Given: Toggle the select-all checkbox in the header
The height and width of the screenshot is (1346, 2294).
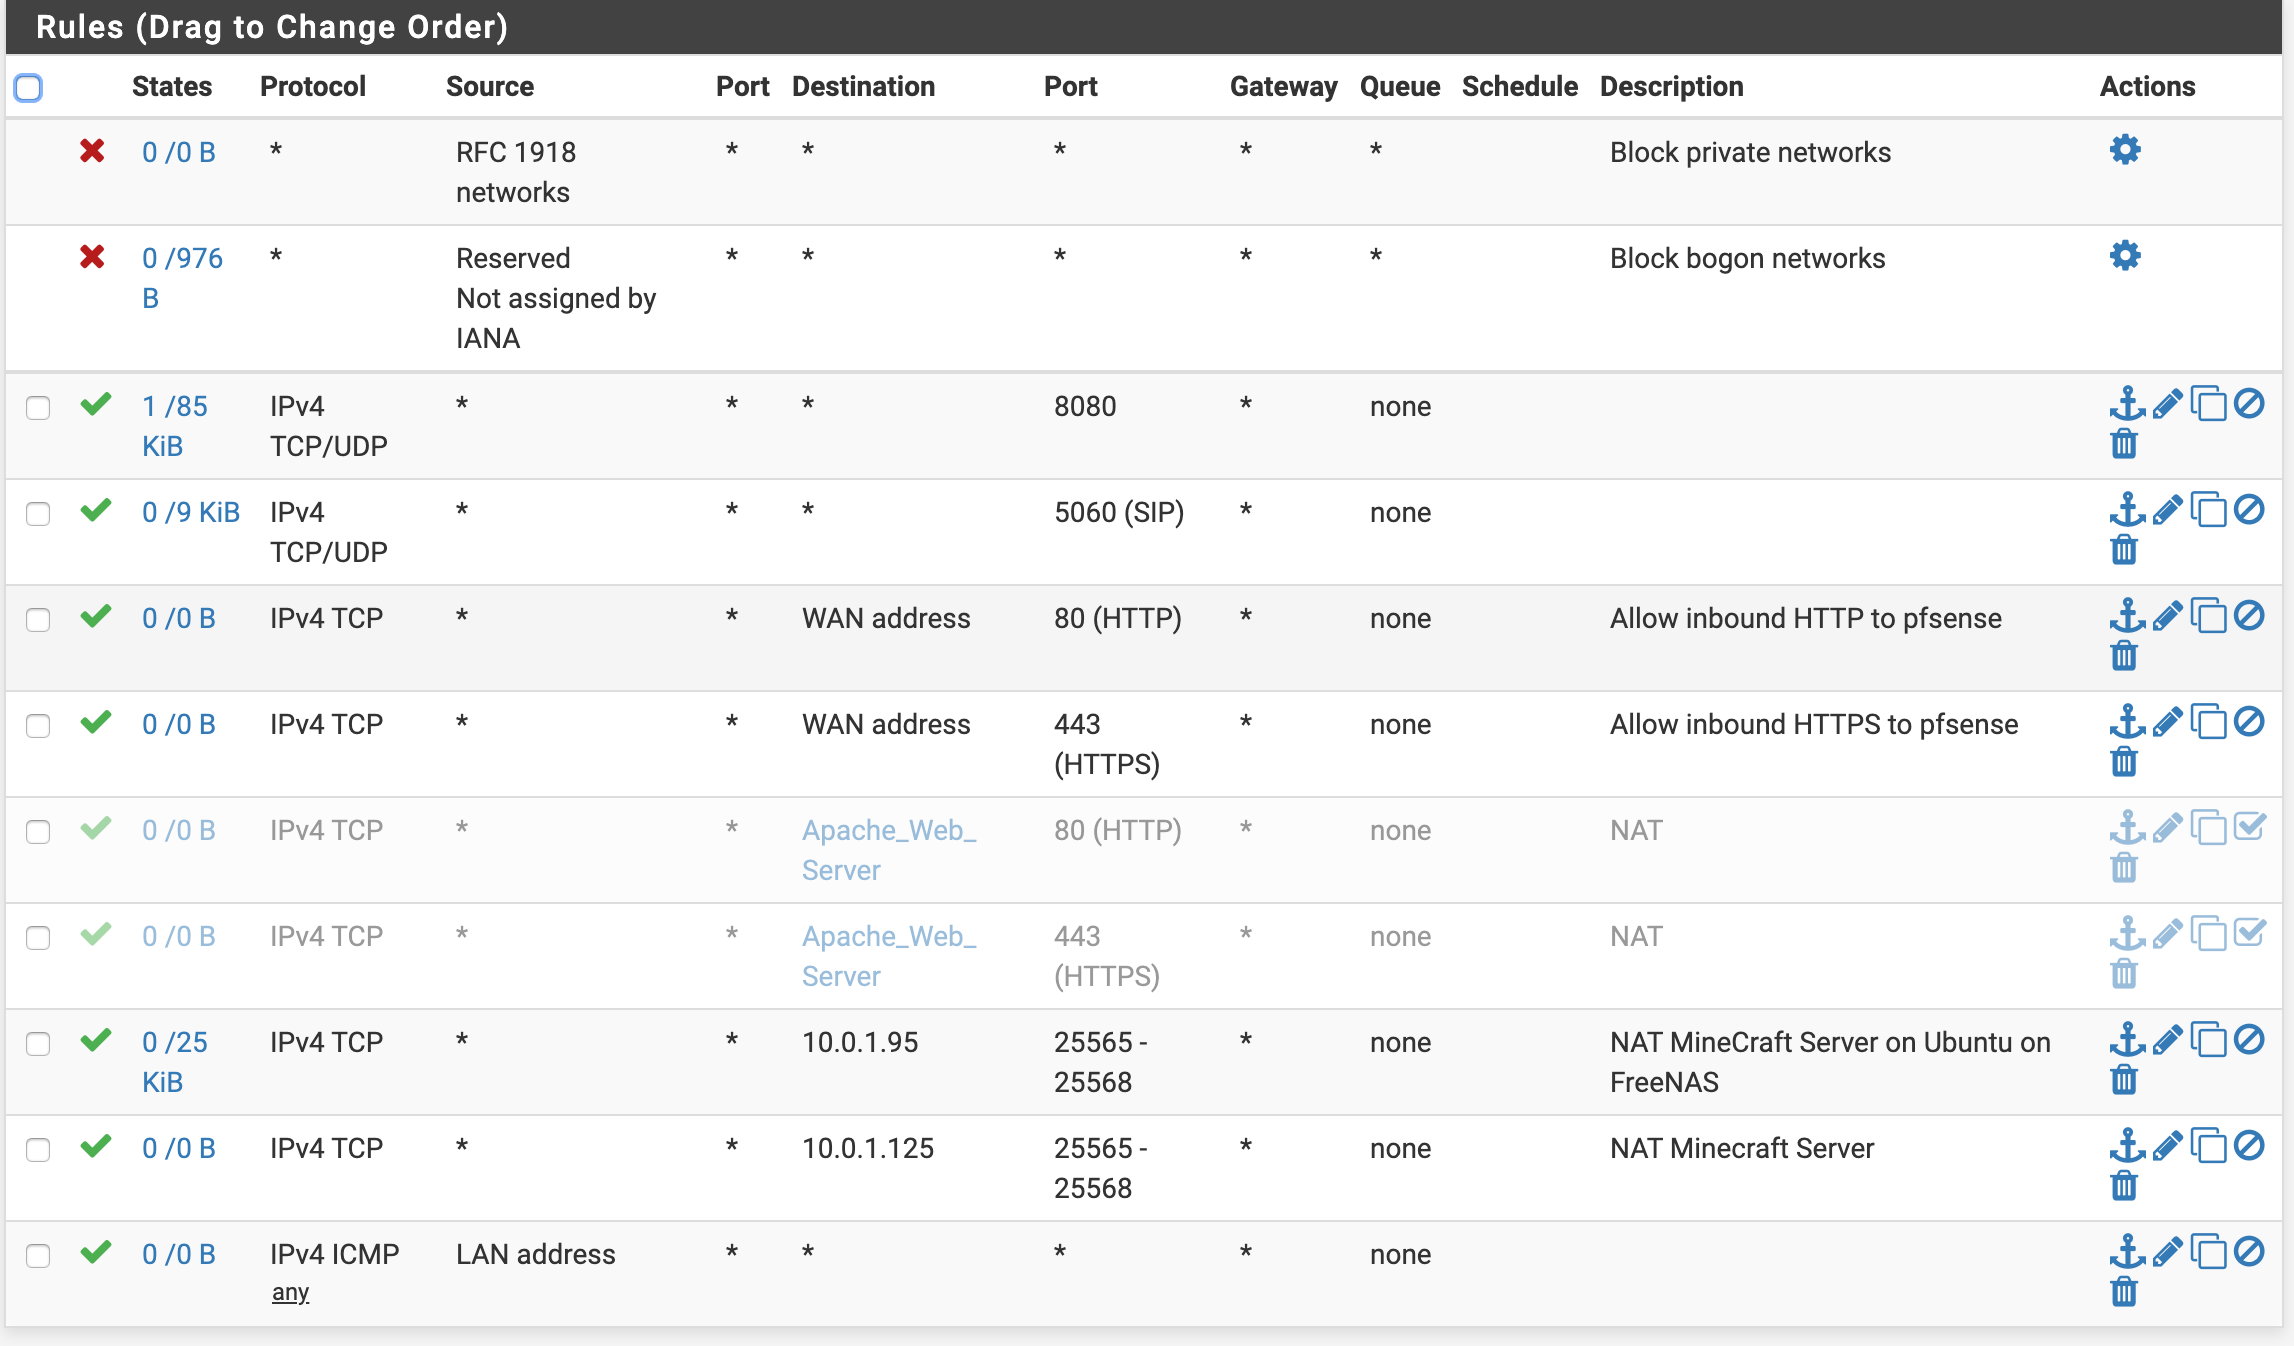Looking at the screenshot, I should click(28, 88).
